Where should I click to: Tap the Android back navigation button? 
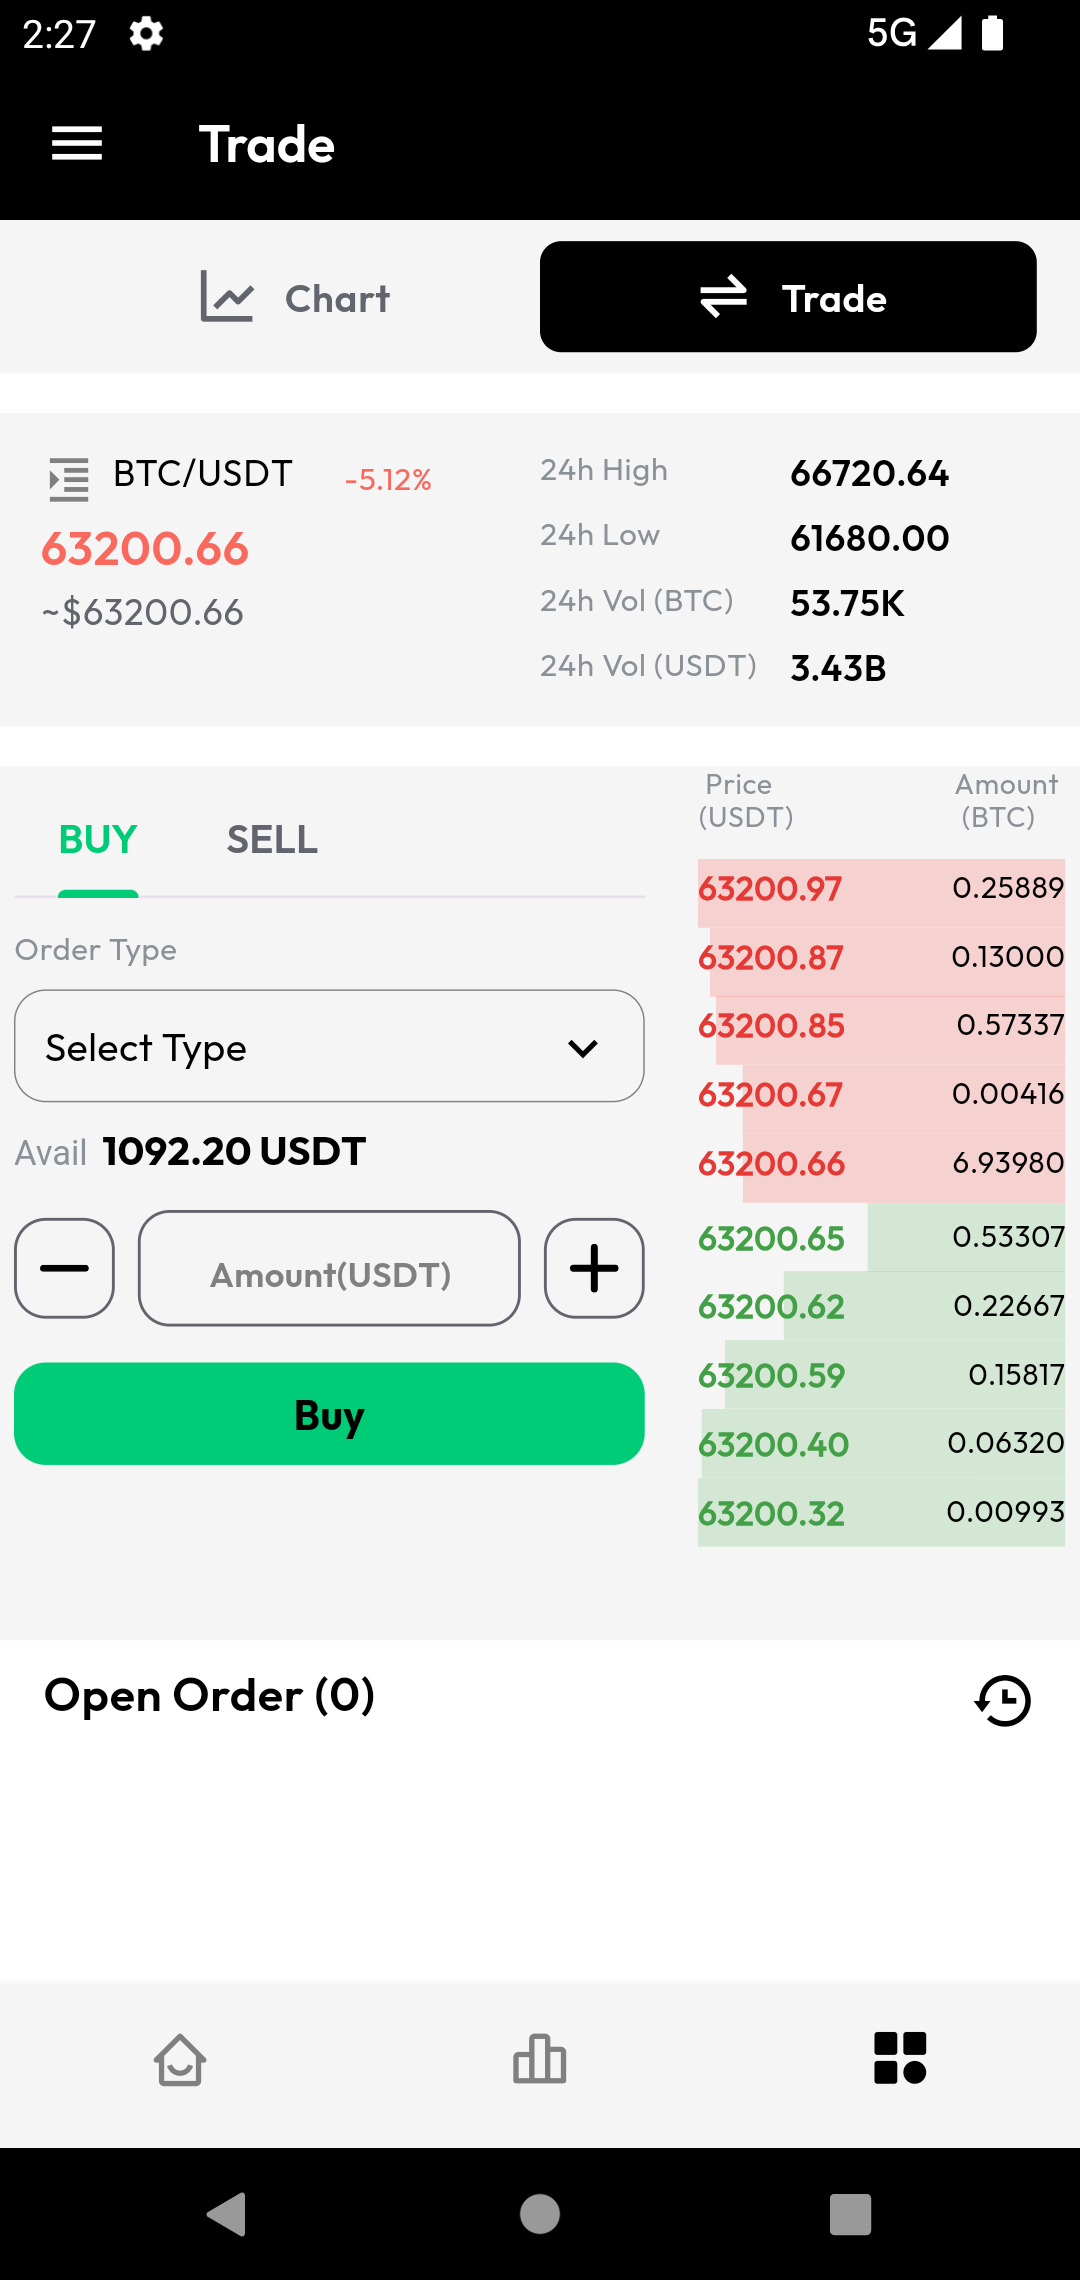[x=227, y=2214]
